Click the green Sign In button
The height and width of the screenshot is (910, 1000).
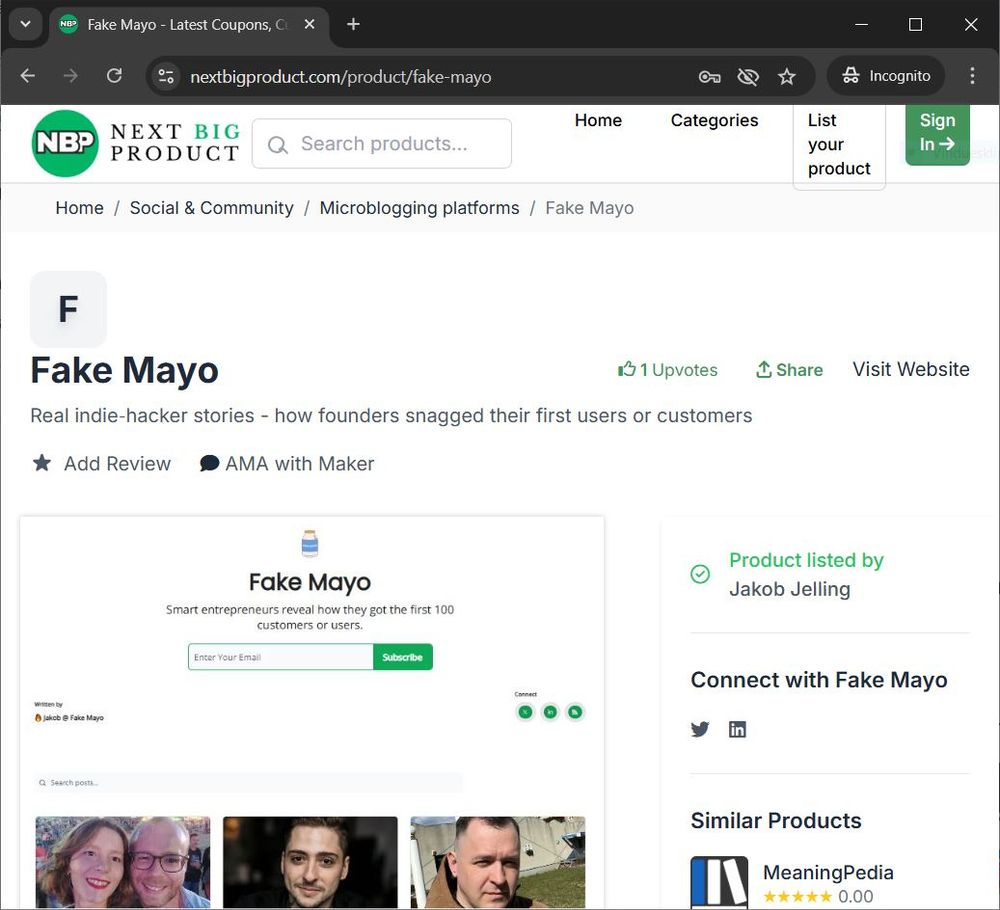point(938,133)
